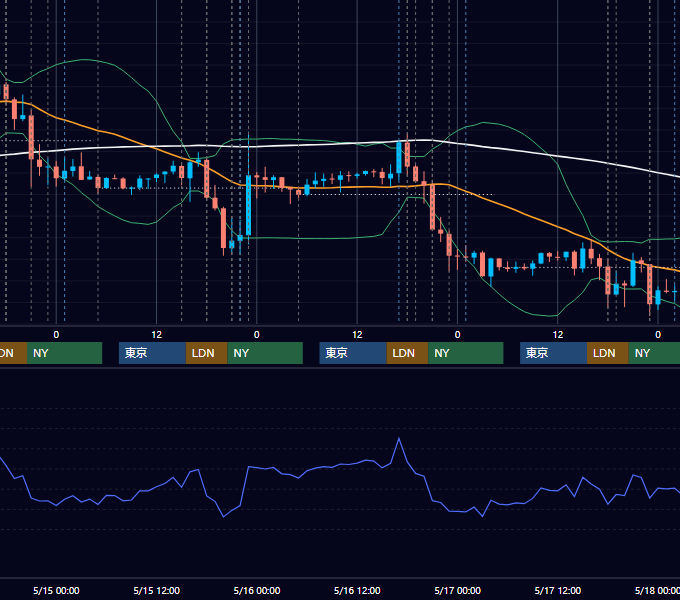Image resolution: width=680 pixels, height=600 pixels.
Task: Click the 5/16 00:00 date label
Action: point(257,590)
